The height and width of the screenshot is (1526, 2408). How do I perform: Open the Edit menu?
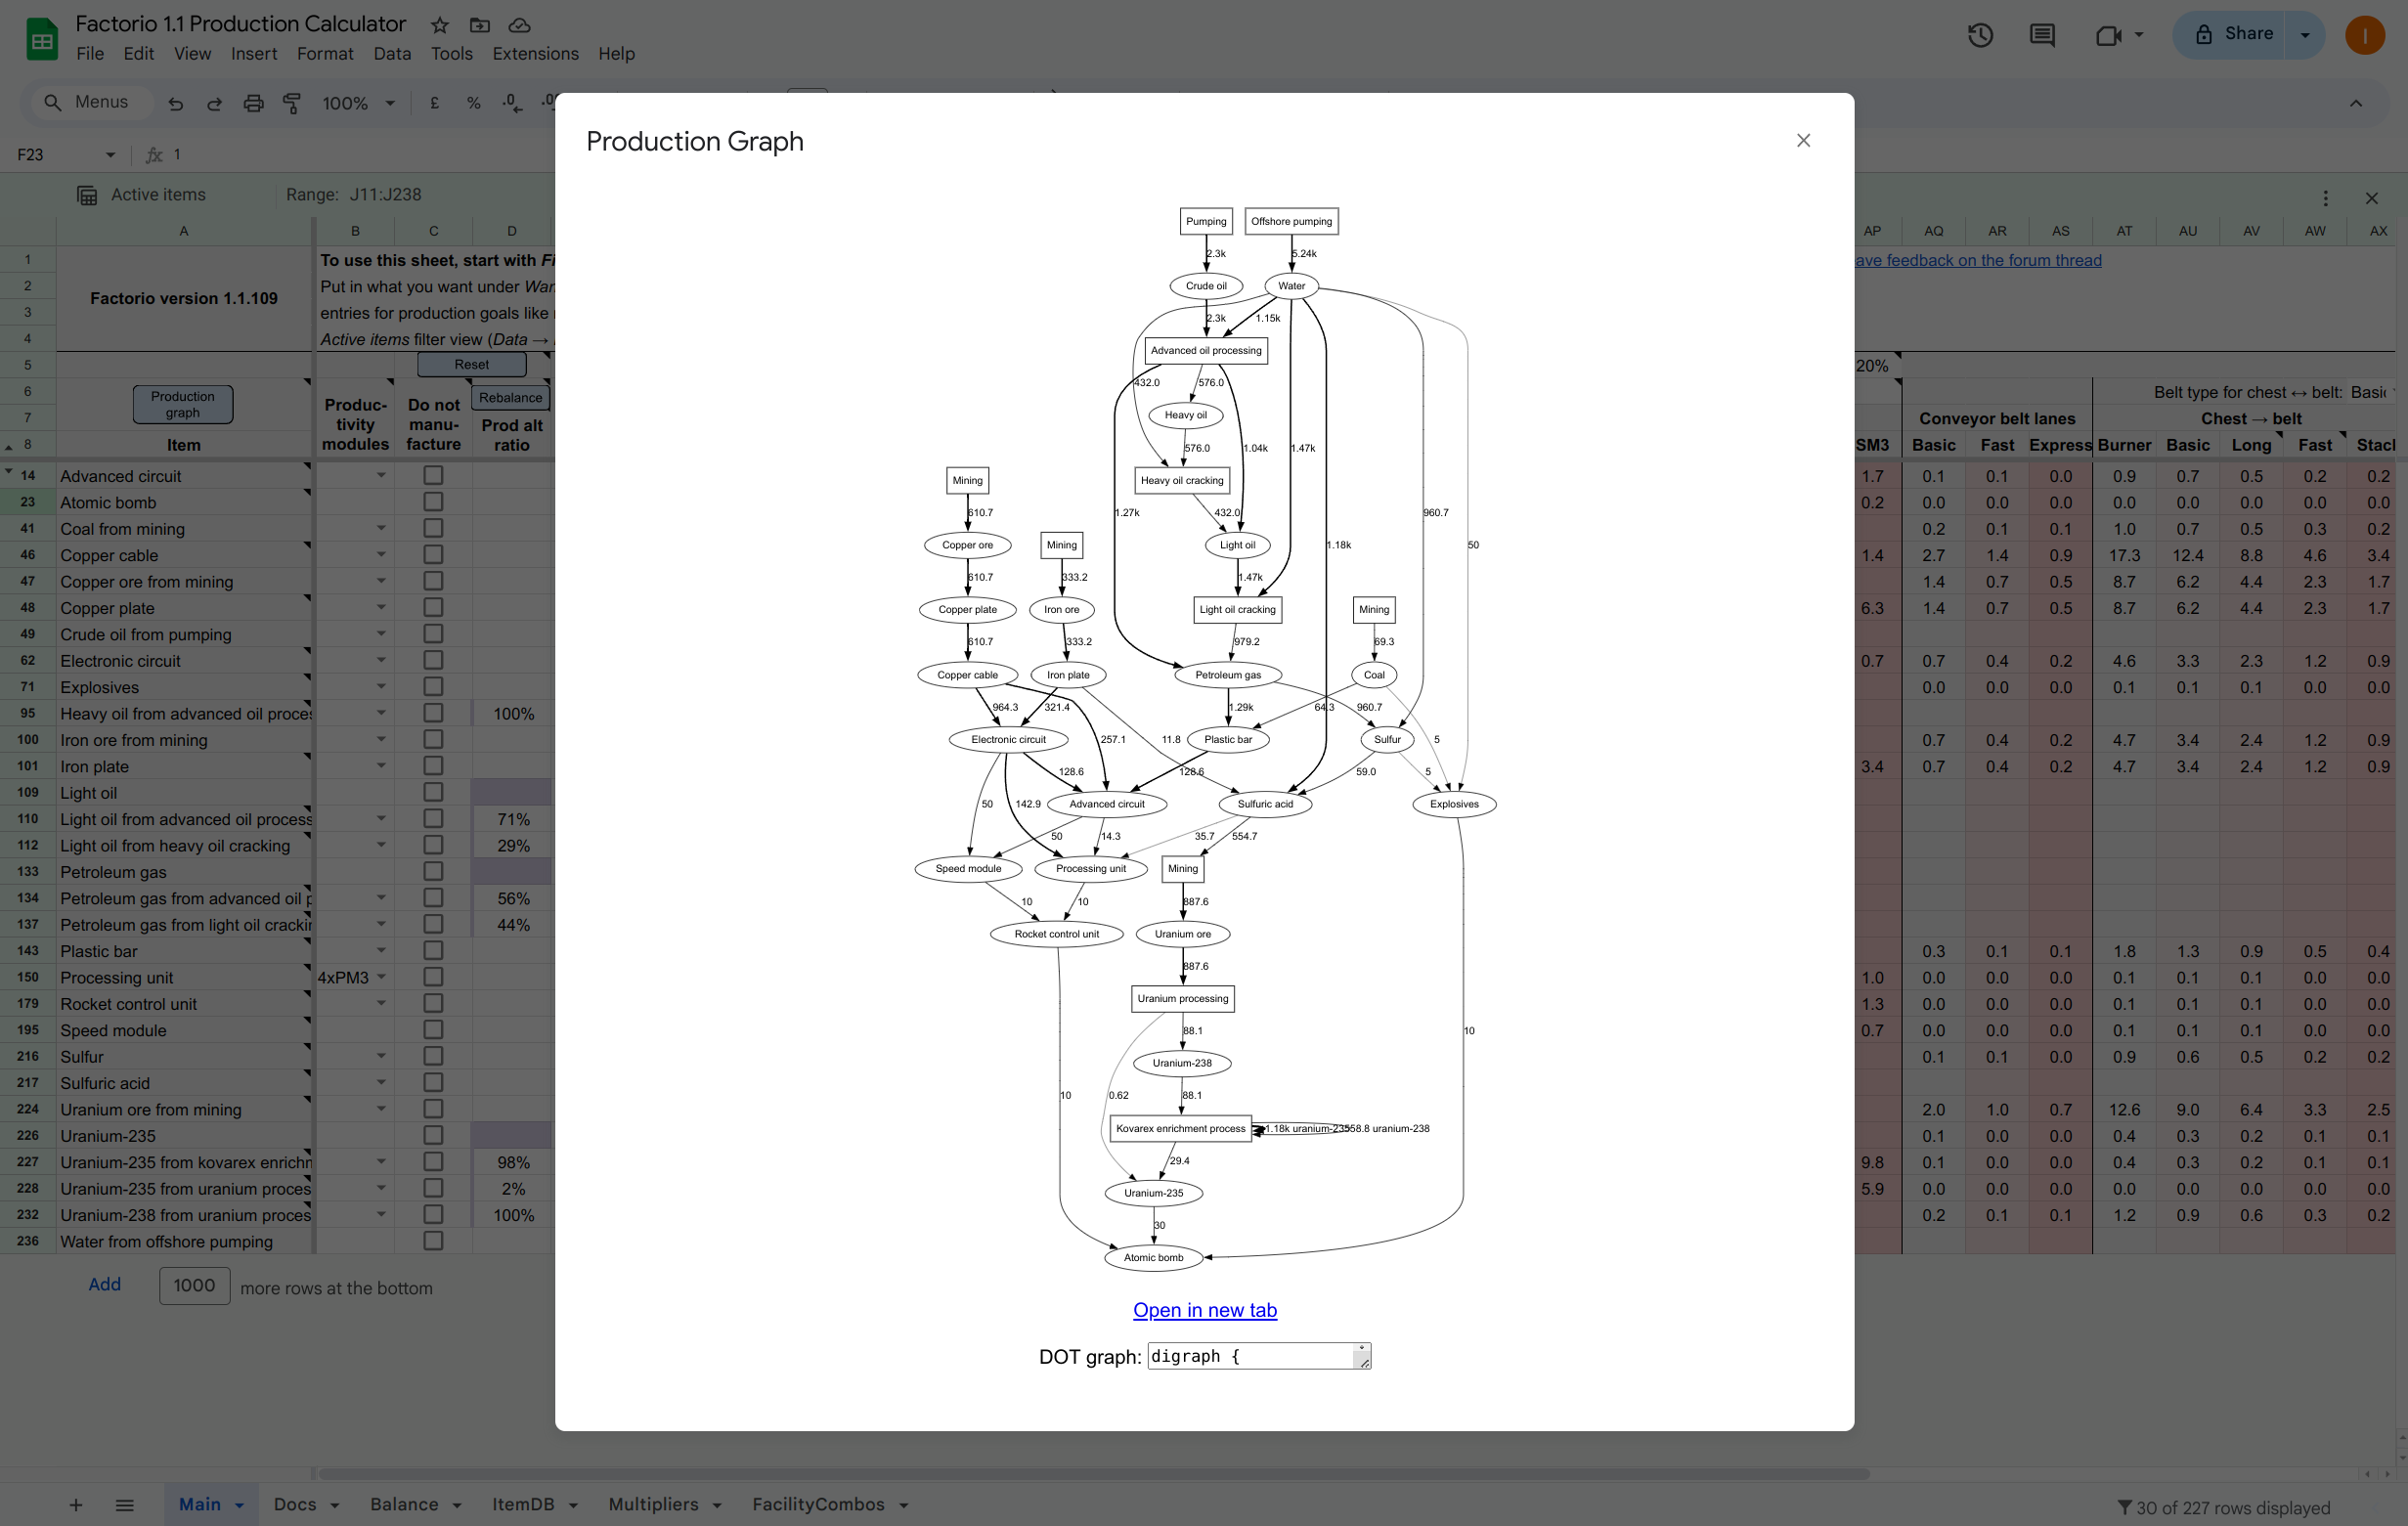(139, 54)
